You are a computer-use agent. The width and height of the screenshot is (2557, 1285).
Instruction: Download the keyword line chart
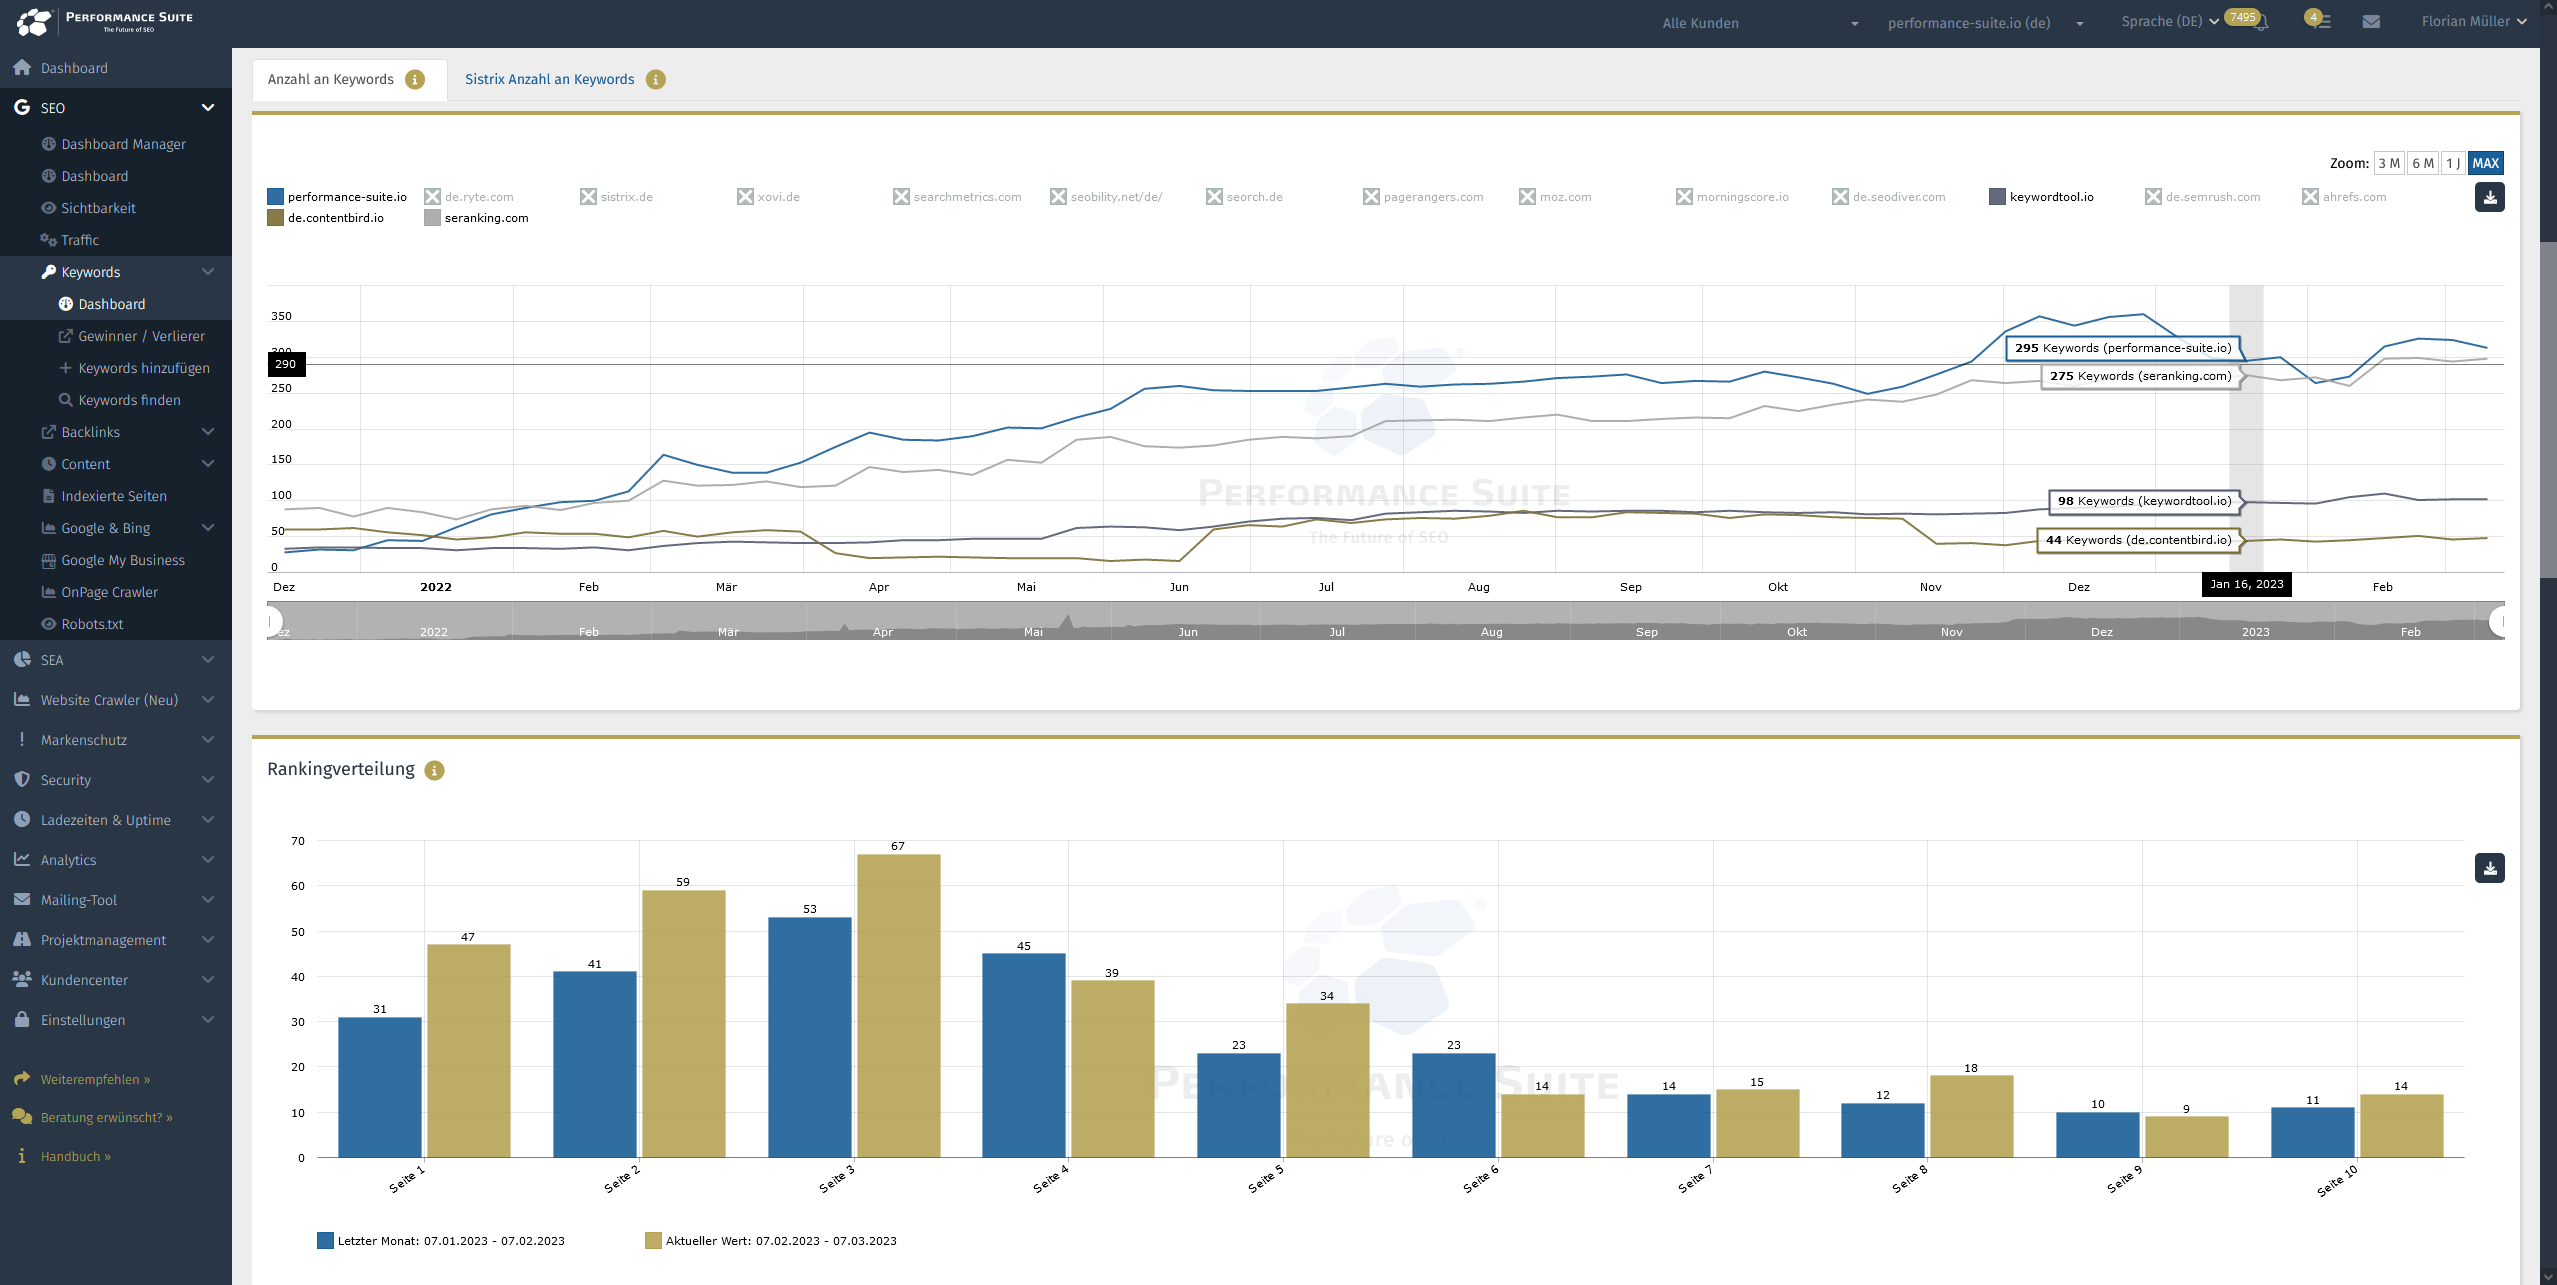(x=2489, y=197)
